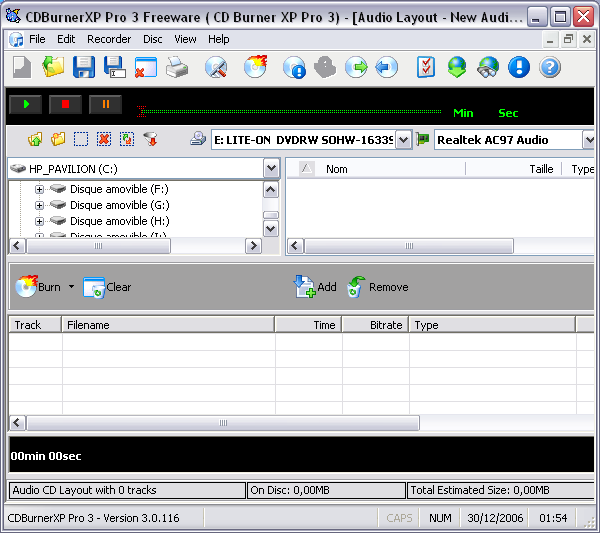Screen dimensions: 600x533
Task: Open the LITE-ON DVDRW recorder dropdown
Action: 403,140
